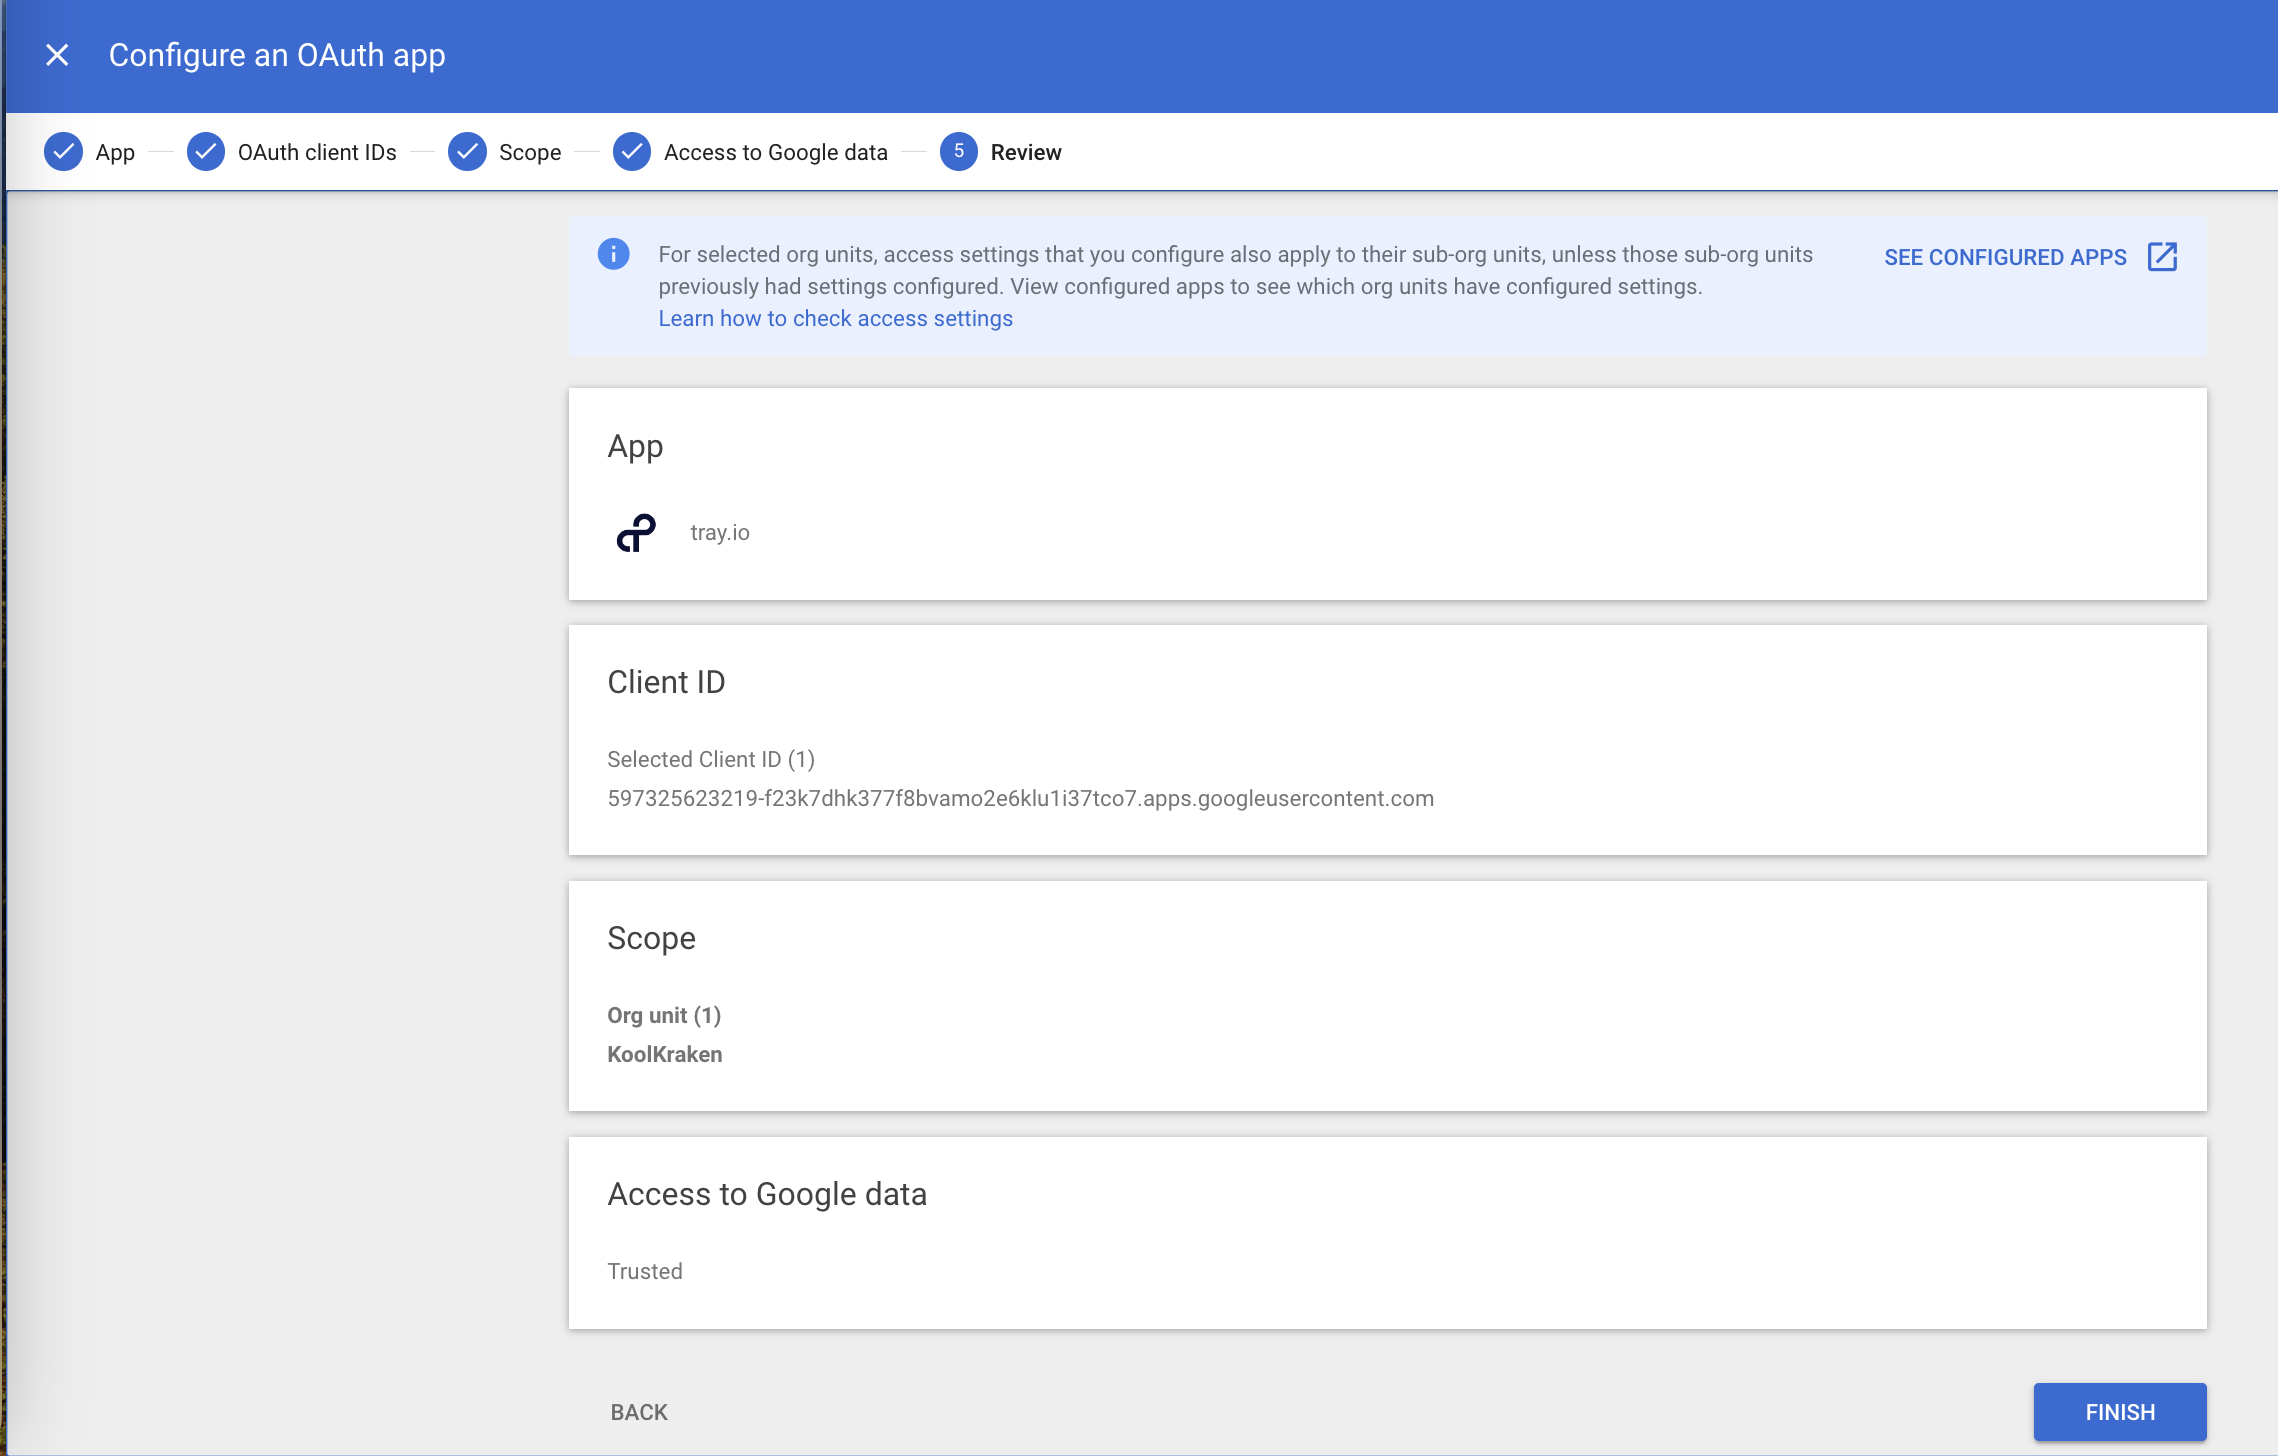Click FINISH to save the configuration
2278x1456 pixels.
click(2119, 1411)
